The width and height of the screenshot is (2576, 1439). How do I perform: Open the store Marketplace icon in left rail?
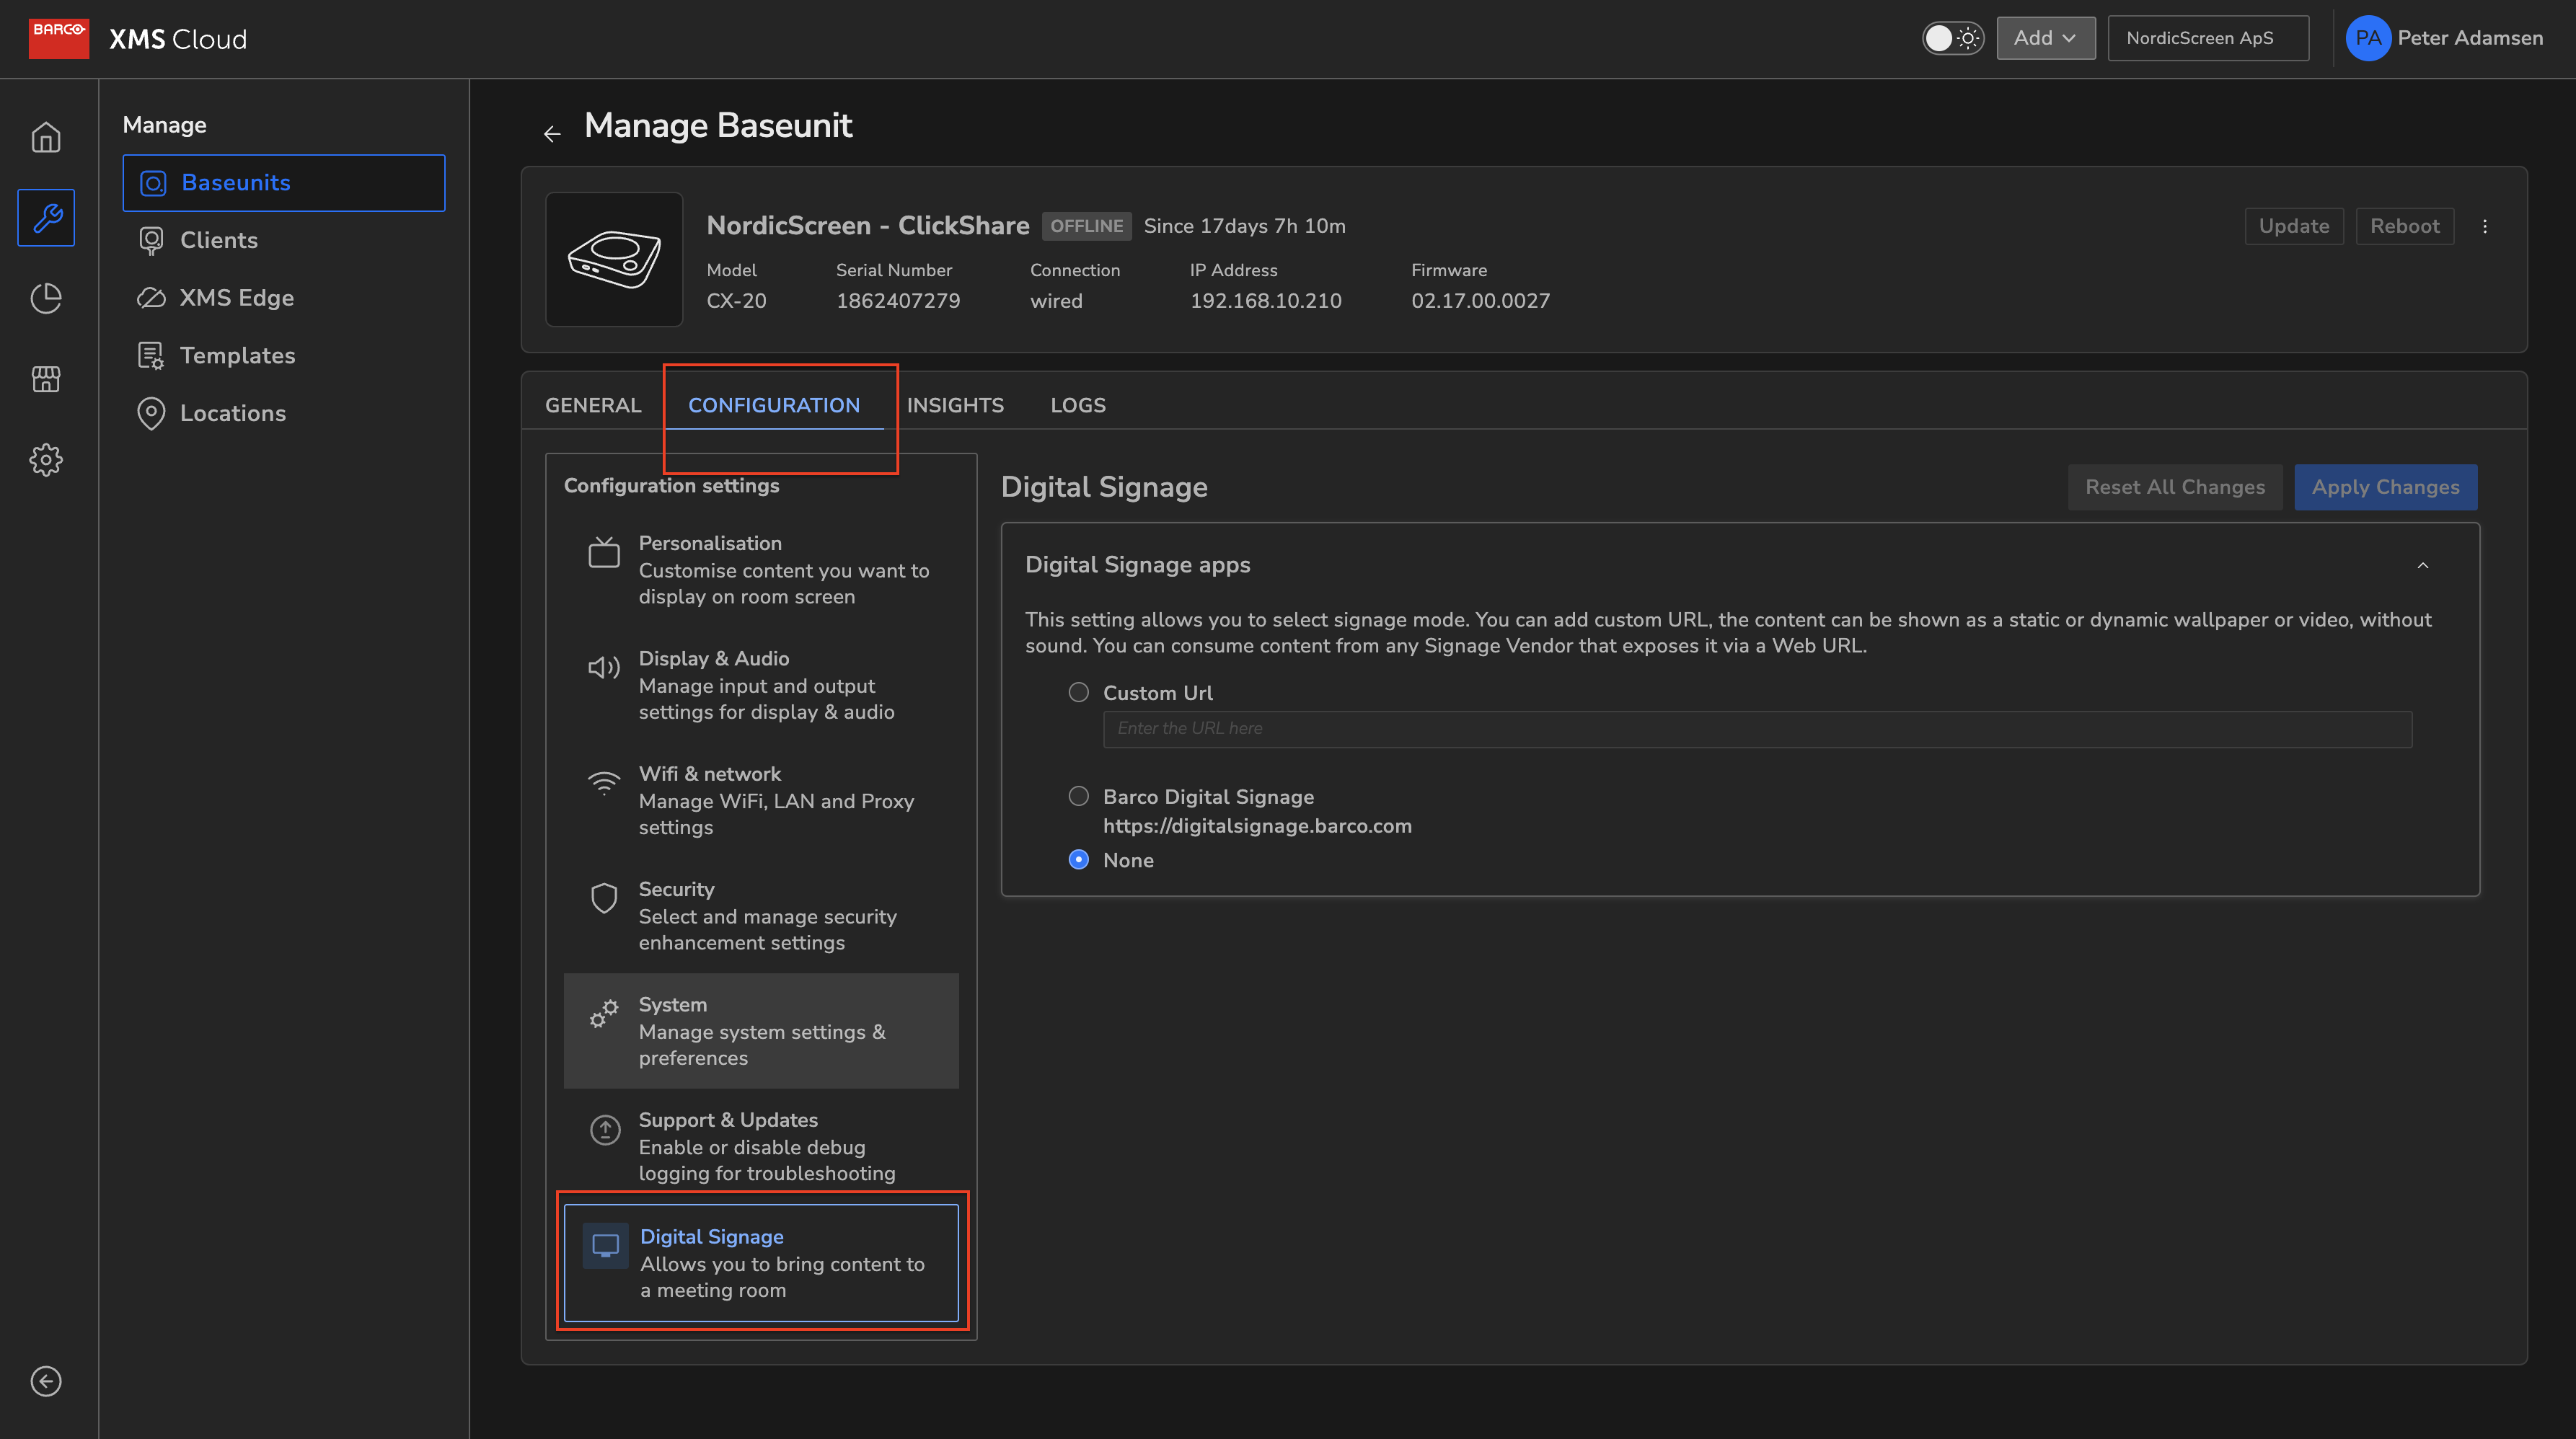point(46,379)
